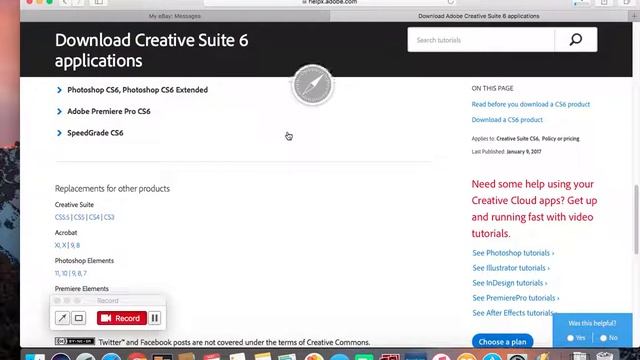Jump to 'Download a CS6 product' link
This screenshot has height=360, width=640.
click(x=507, y=120)
